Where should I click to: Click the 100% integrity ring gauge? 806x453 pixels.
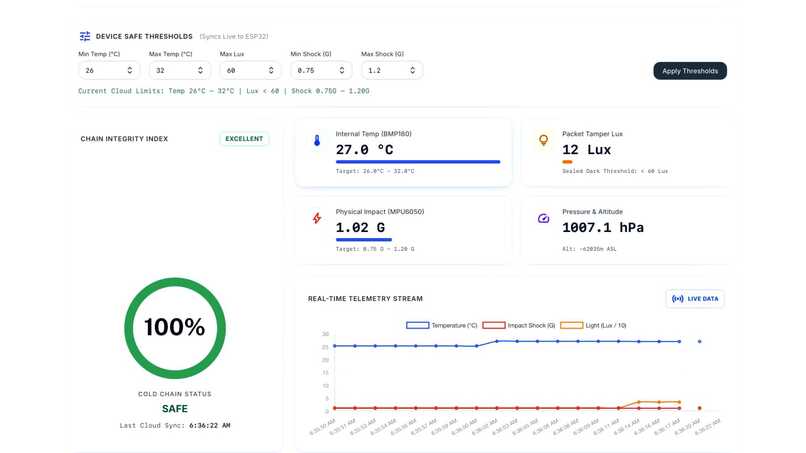175,328
